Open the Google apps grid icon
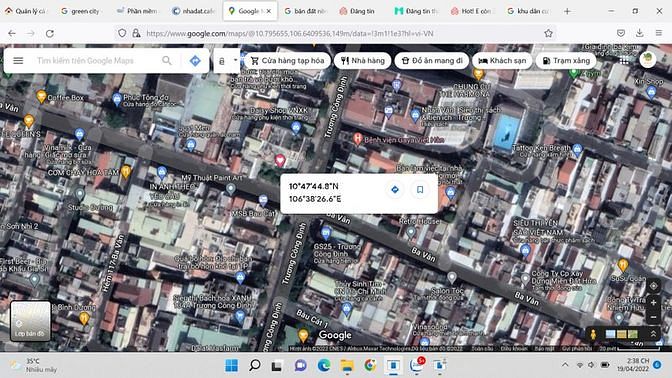This screenshot has width=672, height=378. pos(624,60)
